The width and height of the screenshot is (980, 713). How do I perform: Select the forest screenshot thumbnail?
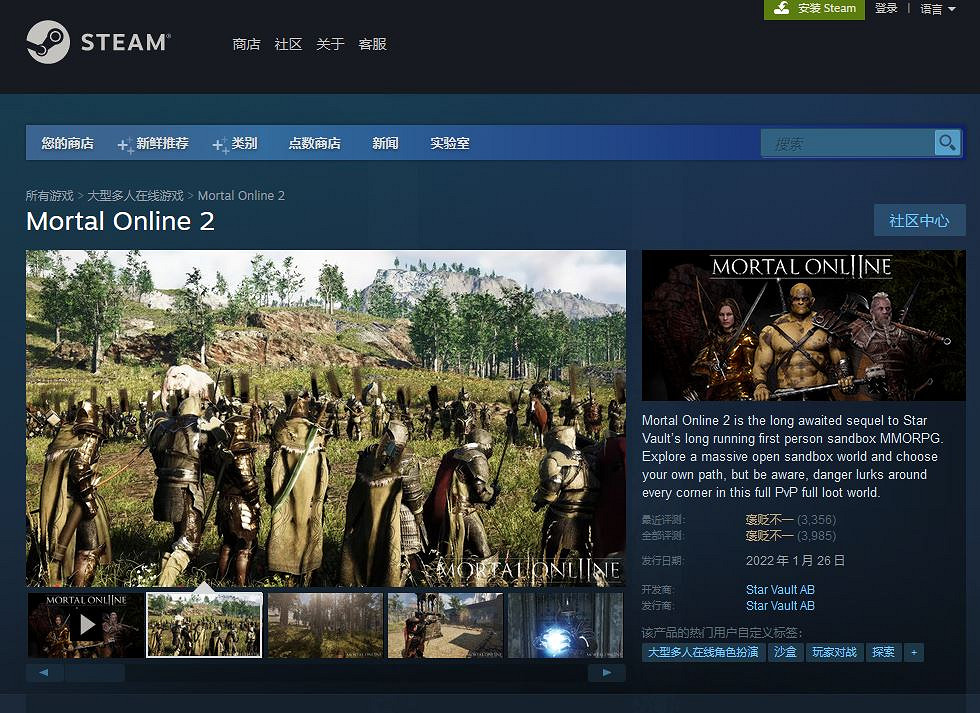tap(325, 625)
